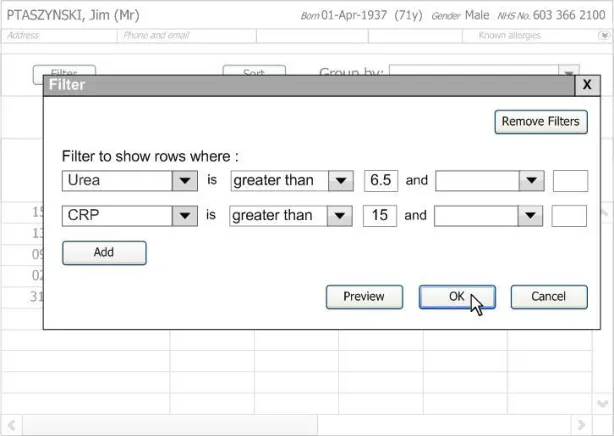Click the value field containing 15

tap(380, 216)
